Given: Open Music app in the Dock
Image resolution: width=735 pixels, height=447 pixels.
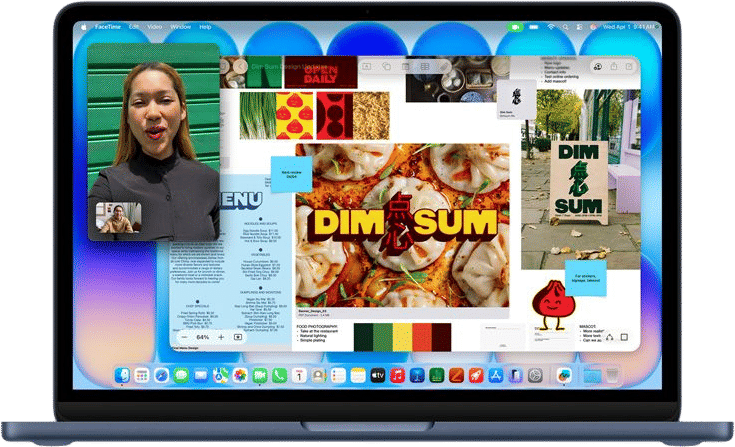Looking at the screenshot, I should click(x=398, y=375).
